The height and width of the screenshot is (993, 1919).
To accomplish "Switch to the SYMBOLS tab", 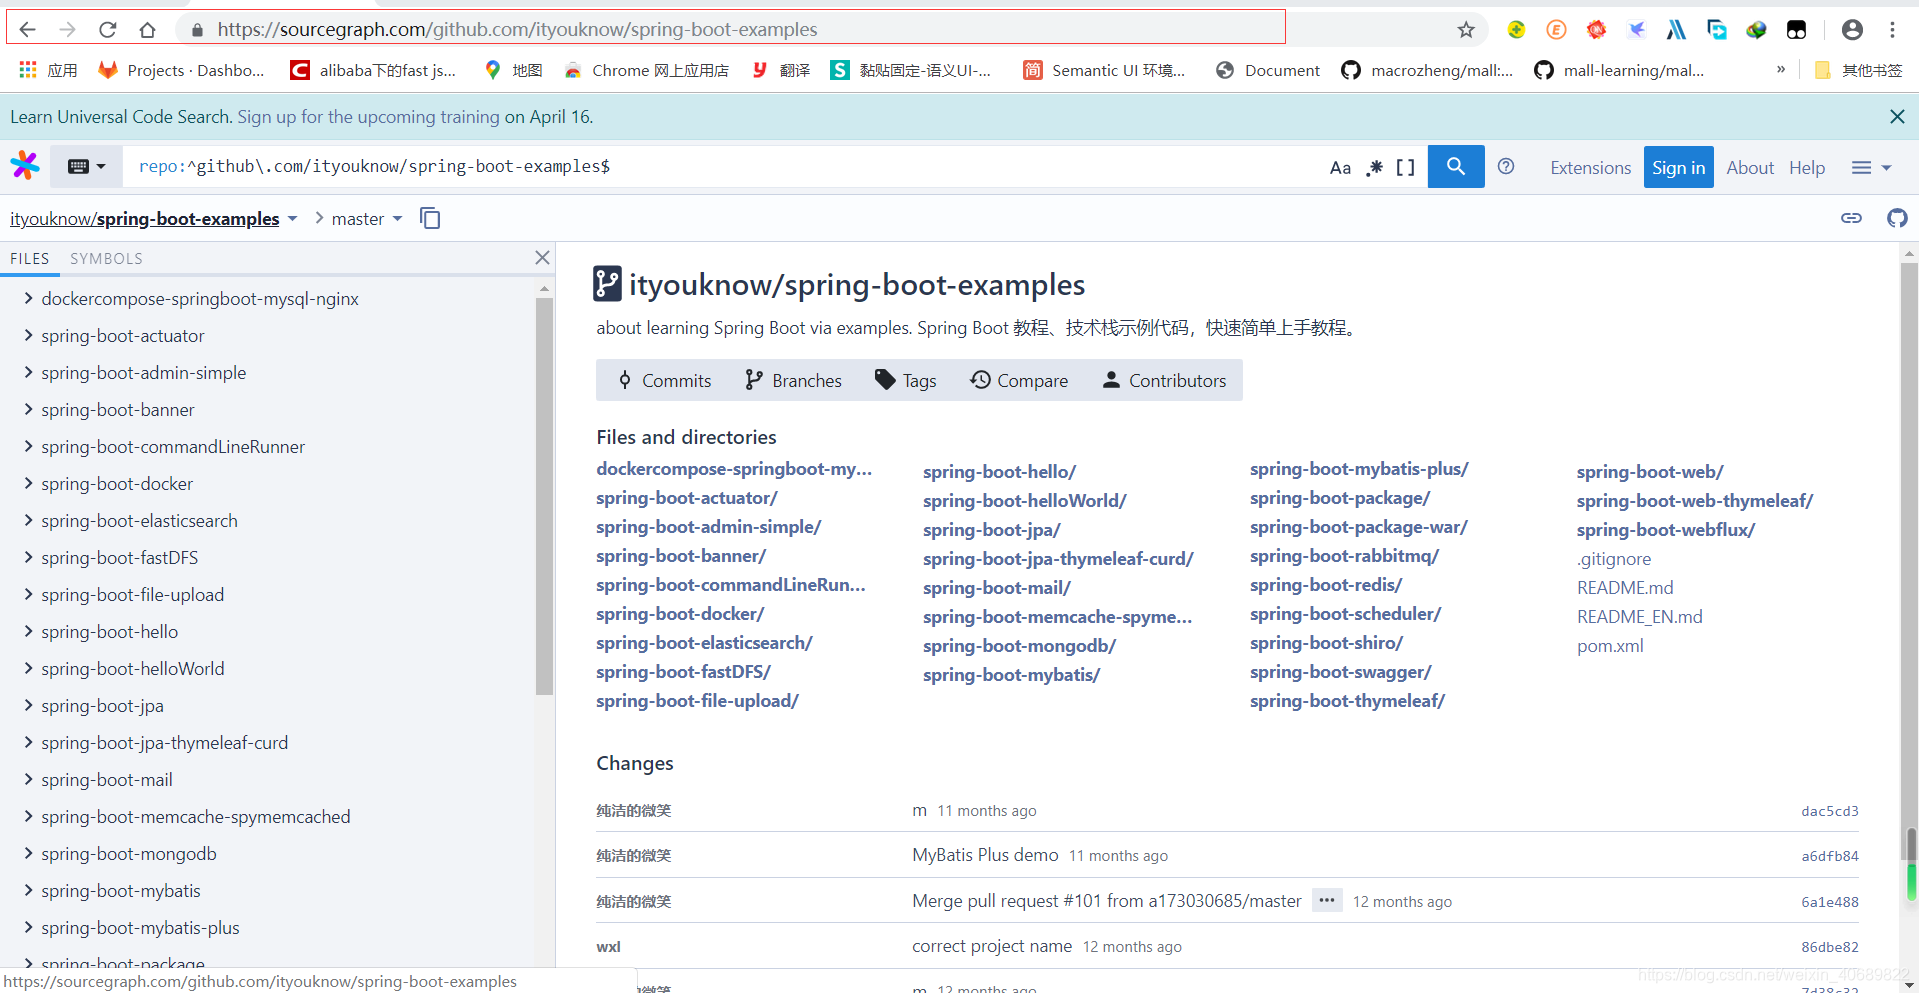I will click(106, 258).
